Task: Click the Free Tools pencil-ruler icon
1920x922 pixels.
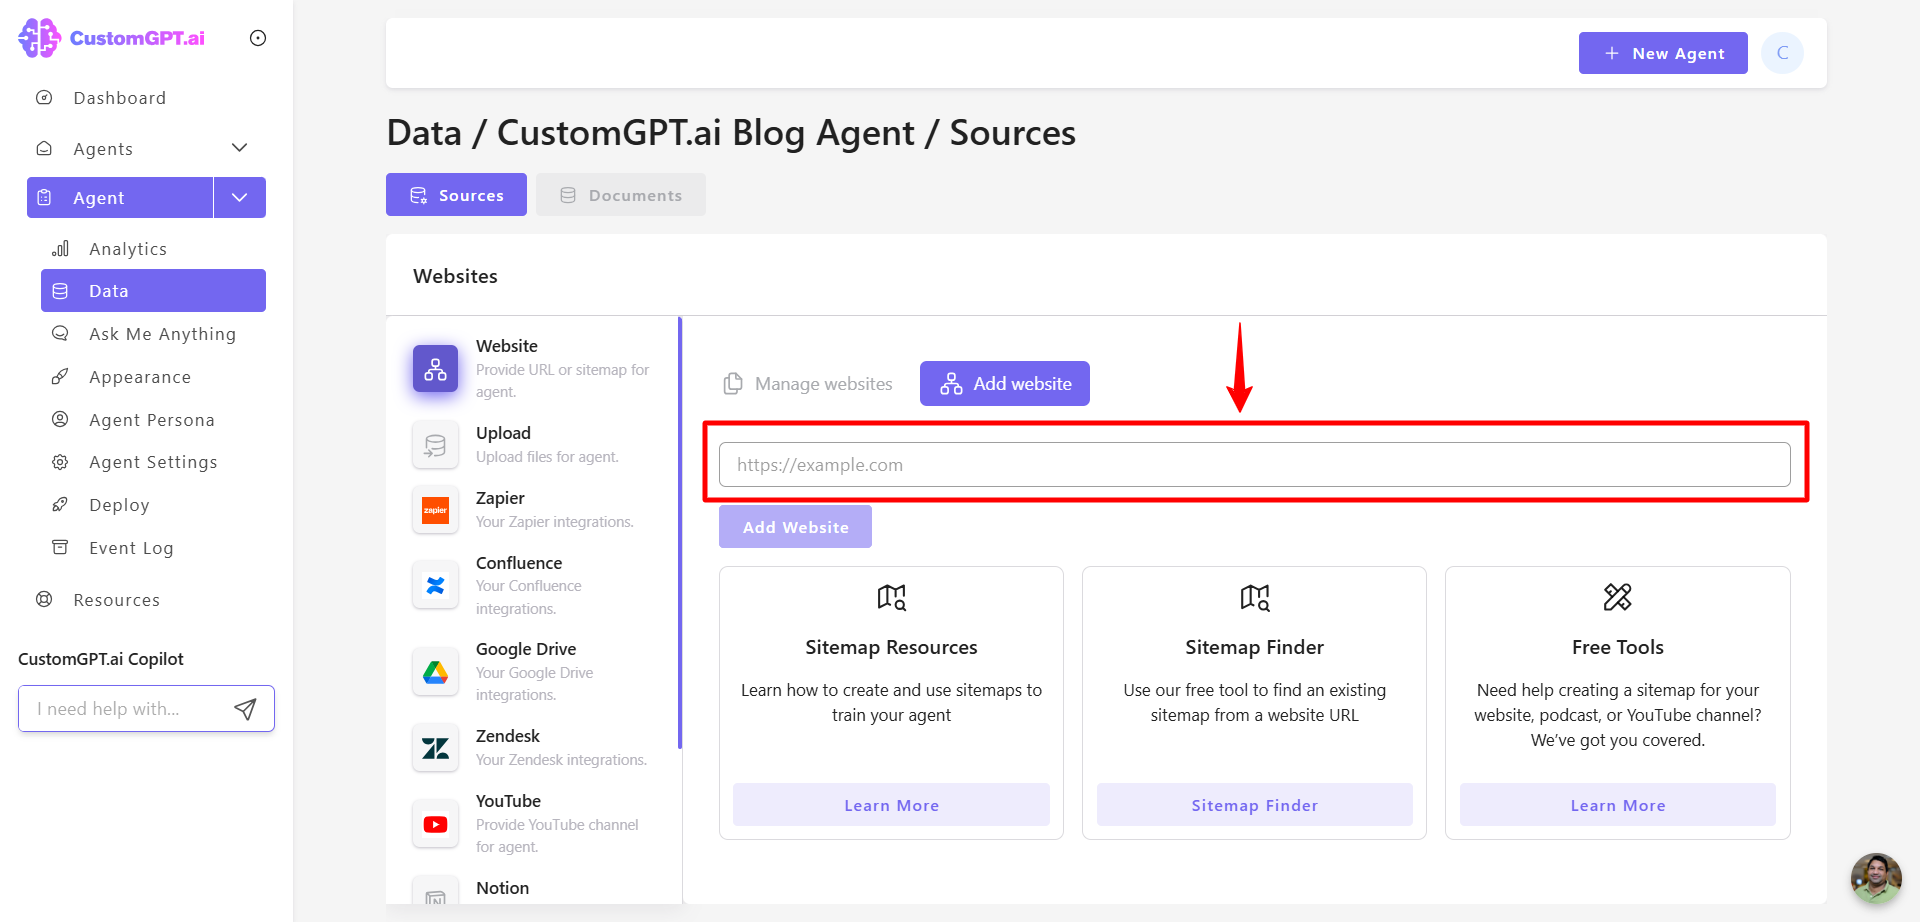Action: click(x=1618, y=597)
